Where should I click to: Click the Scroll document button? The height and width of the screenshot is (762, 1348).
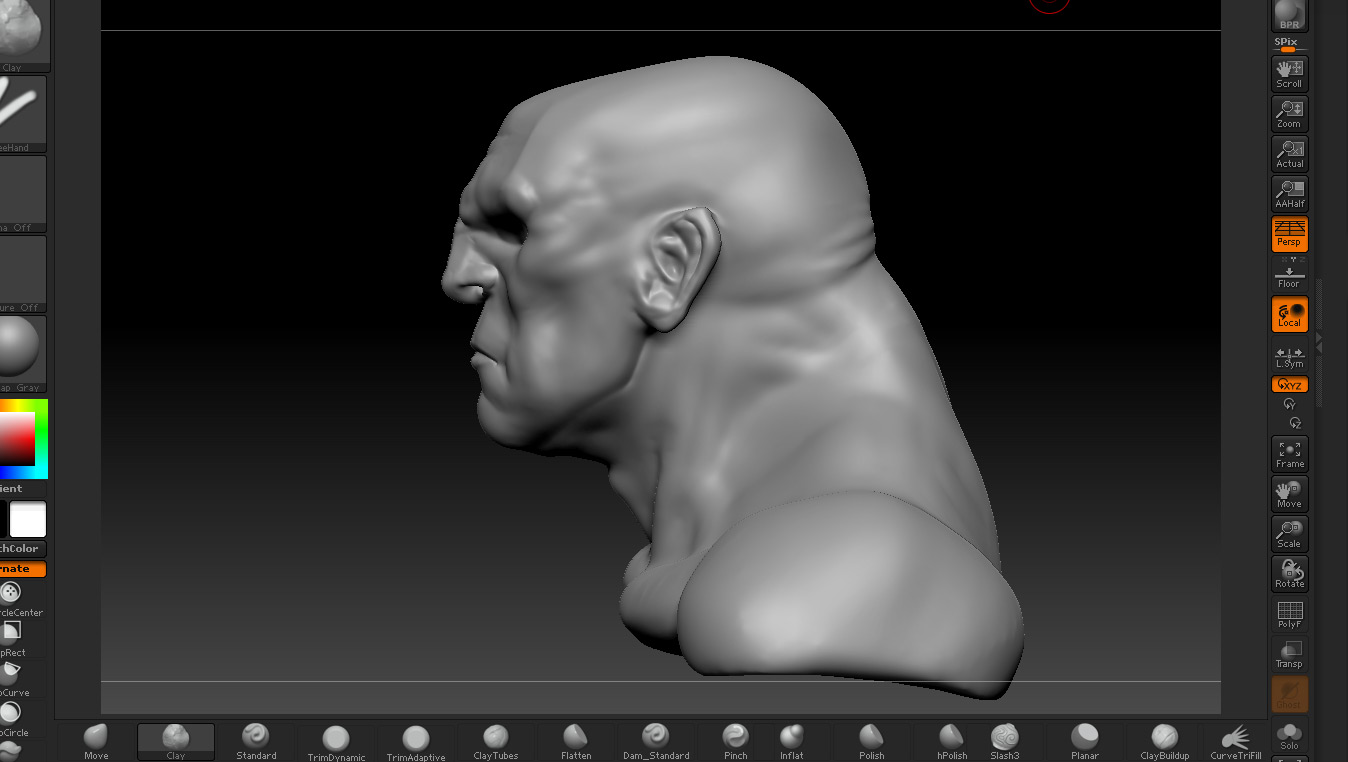[1290, 73]
